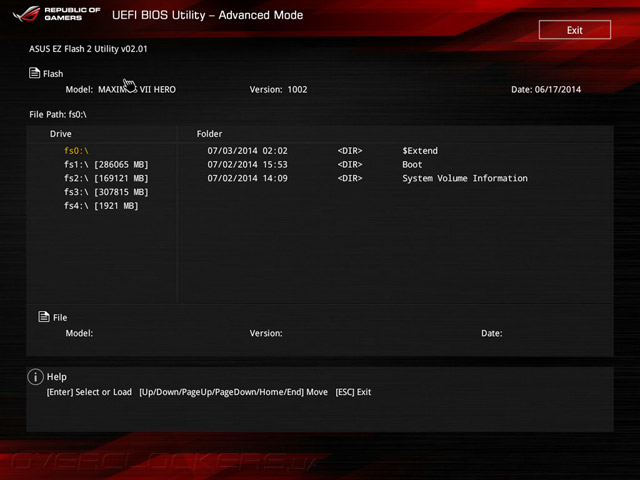Screen dimensions: 640x480
Task: Click the Help info icon
Action: pyautogui.click(x=36, y=376)
